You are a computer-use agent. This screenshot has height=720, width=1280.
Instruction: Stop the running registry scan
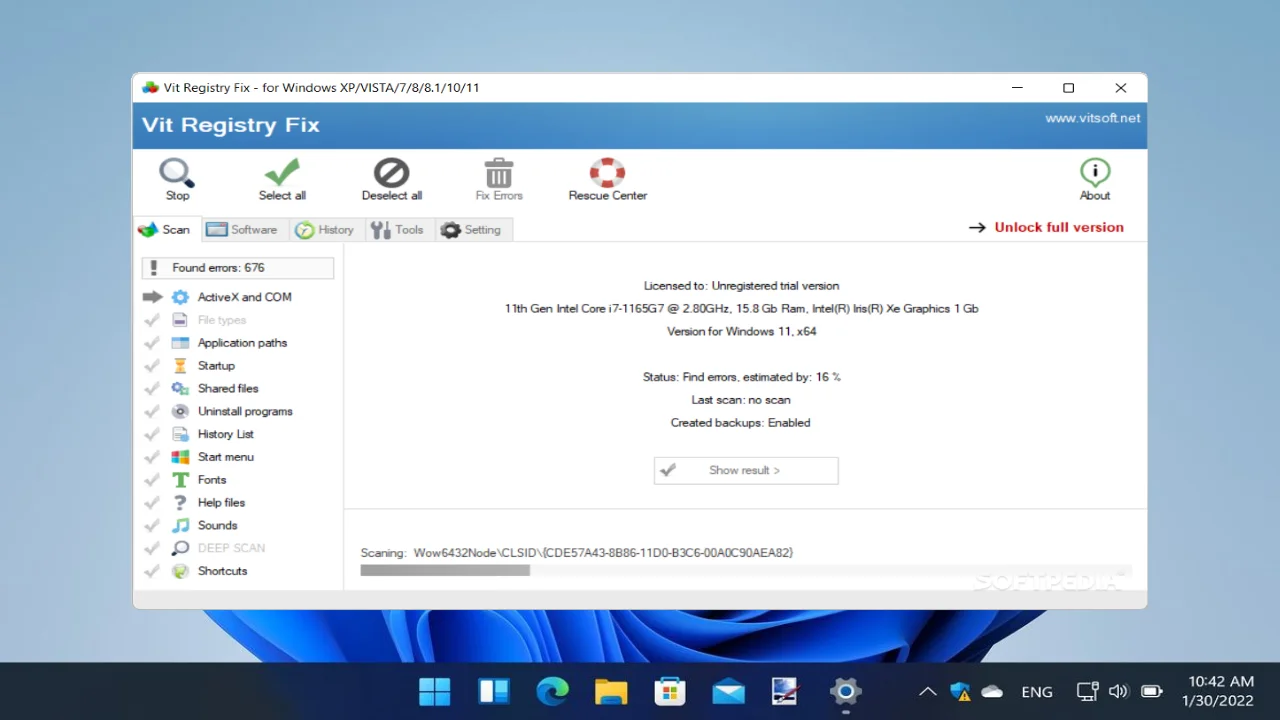(x=177, y=179)
